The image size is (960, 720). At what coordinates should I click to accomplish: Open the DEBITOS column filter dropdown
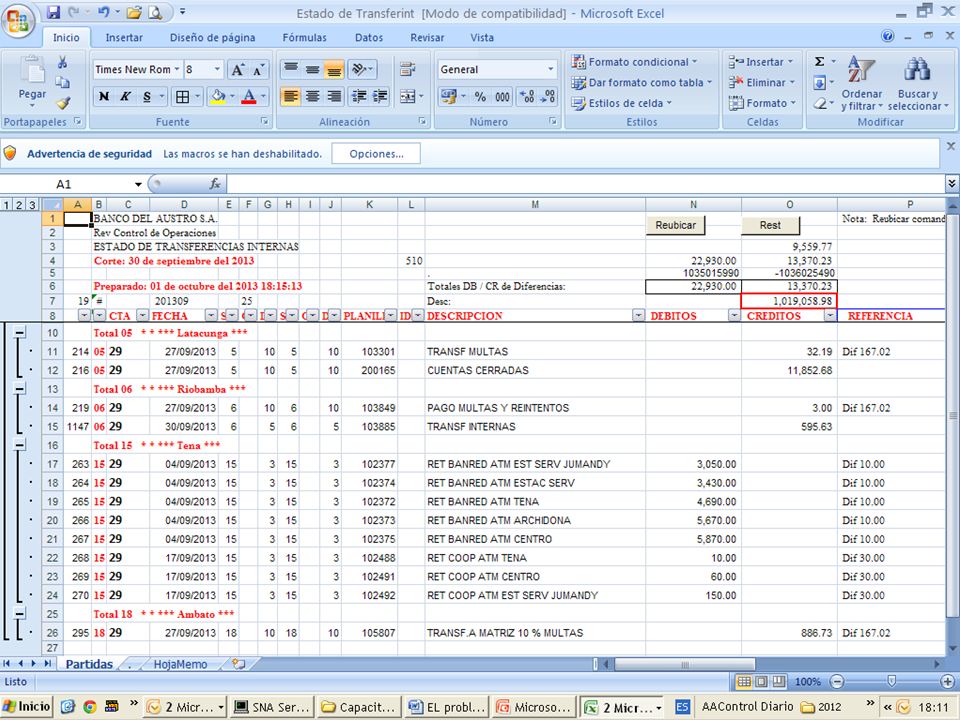734,315
